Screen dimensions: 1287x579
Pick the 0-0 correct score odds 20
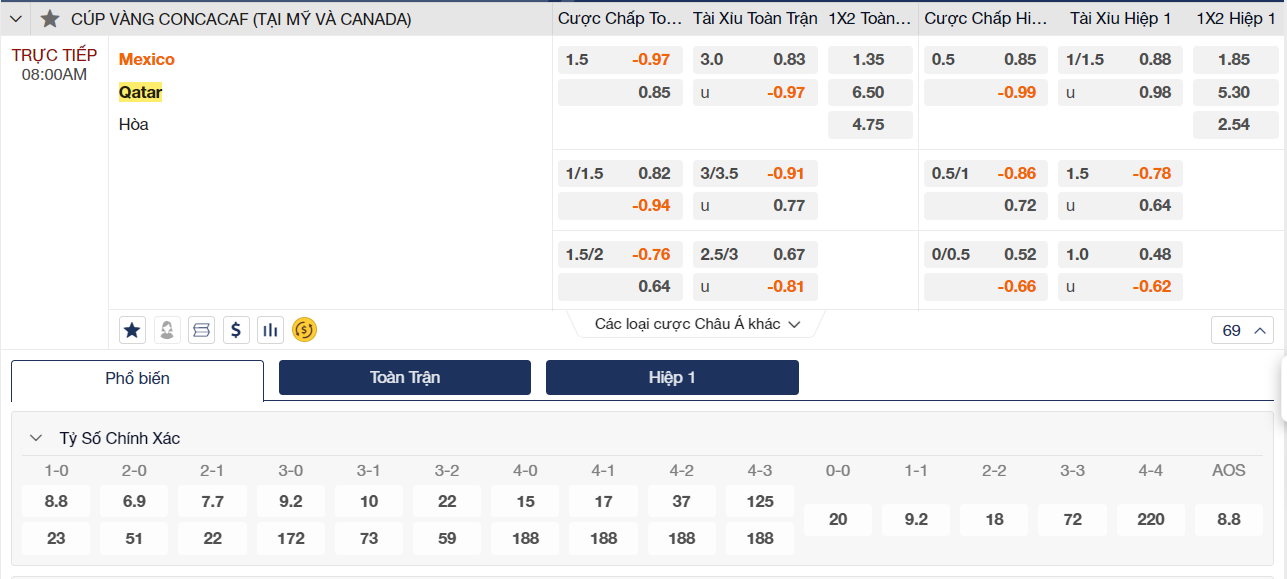point(838,519)
